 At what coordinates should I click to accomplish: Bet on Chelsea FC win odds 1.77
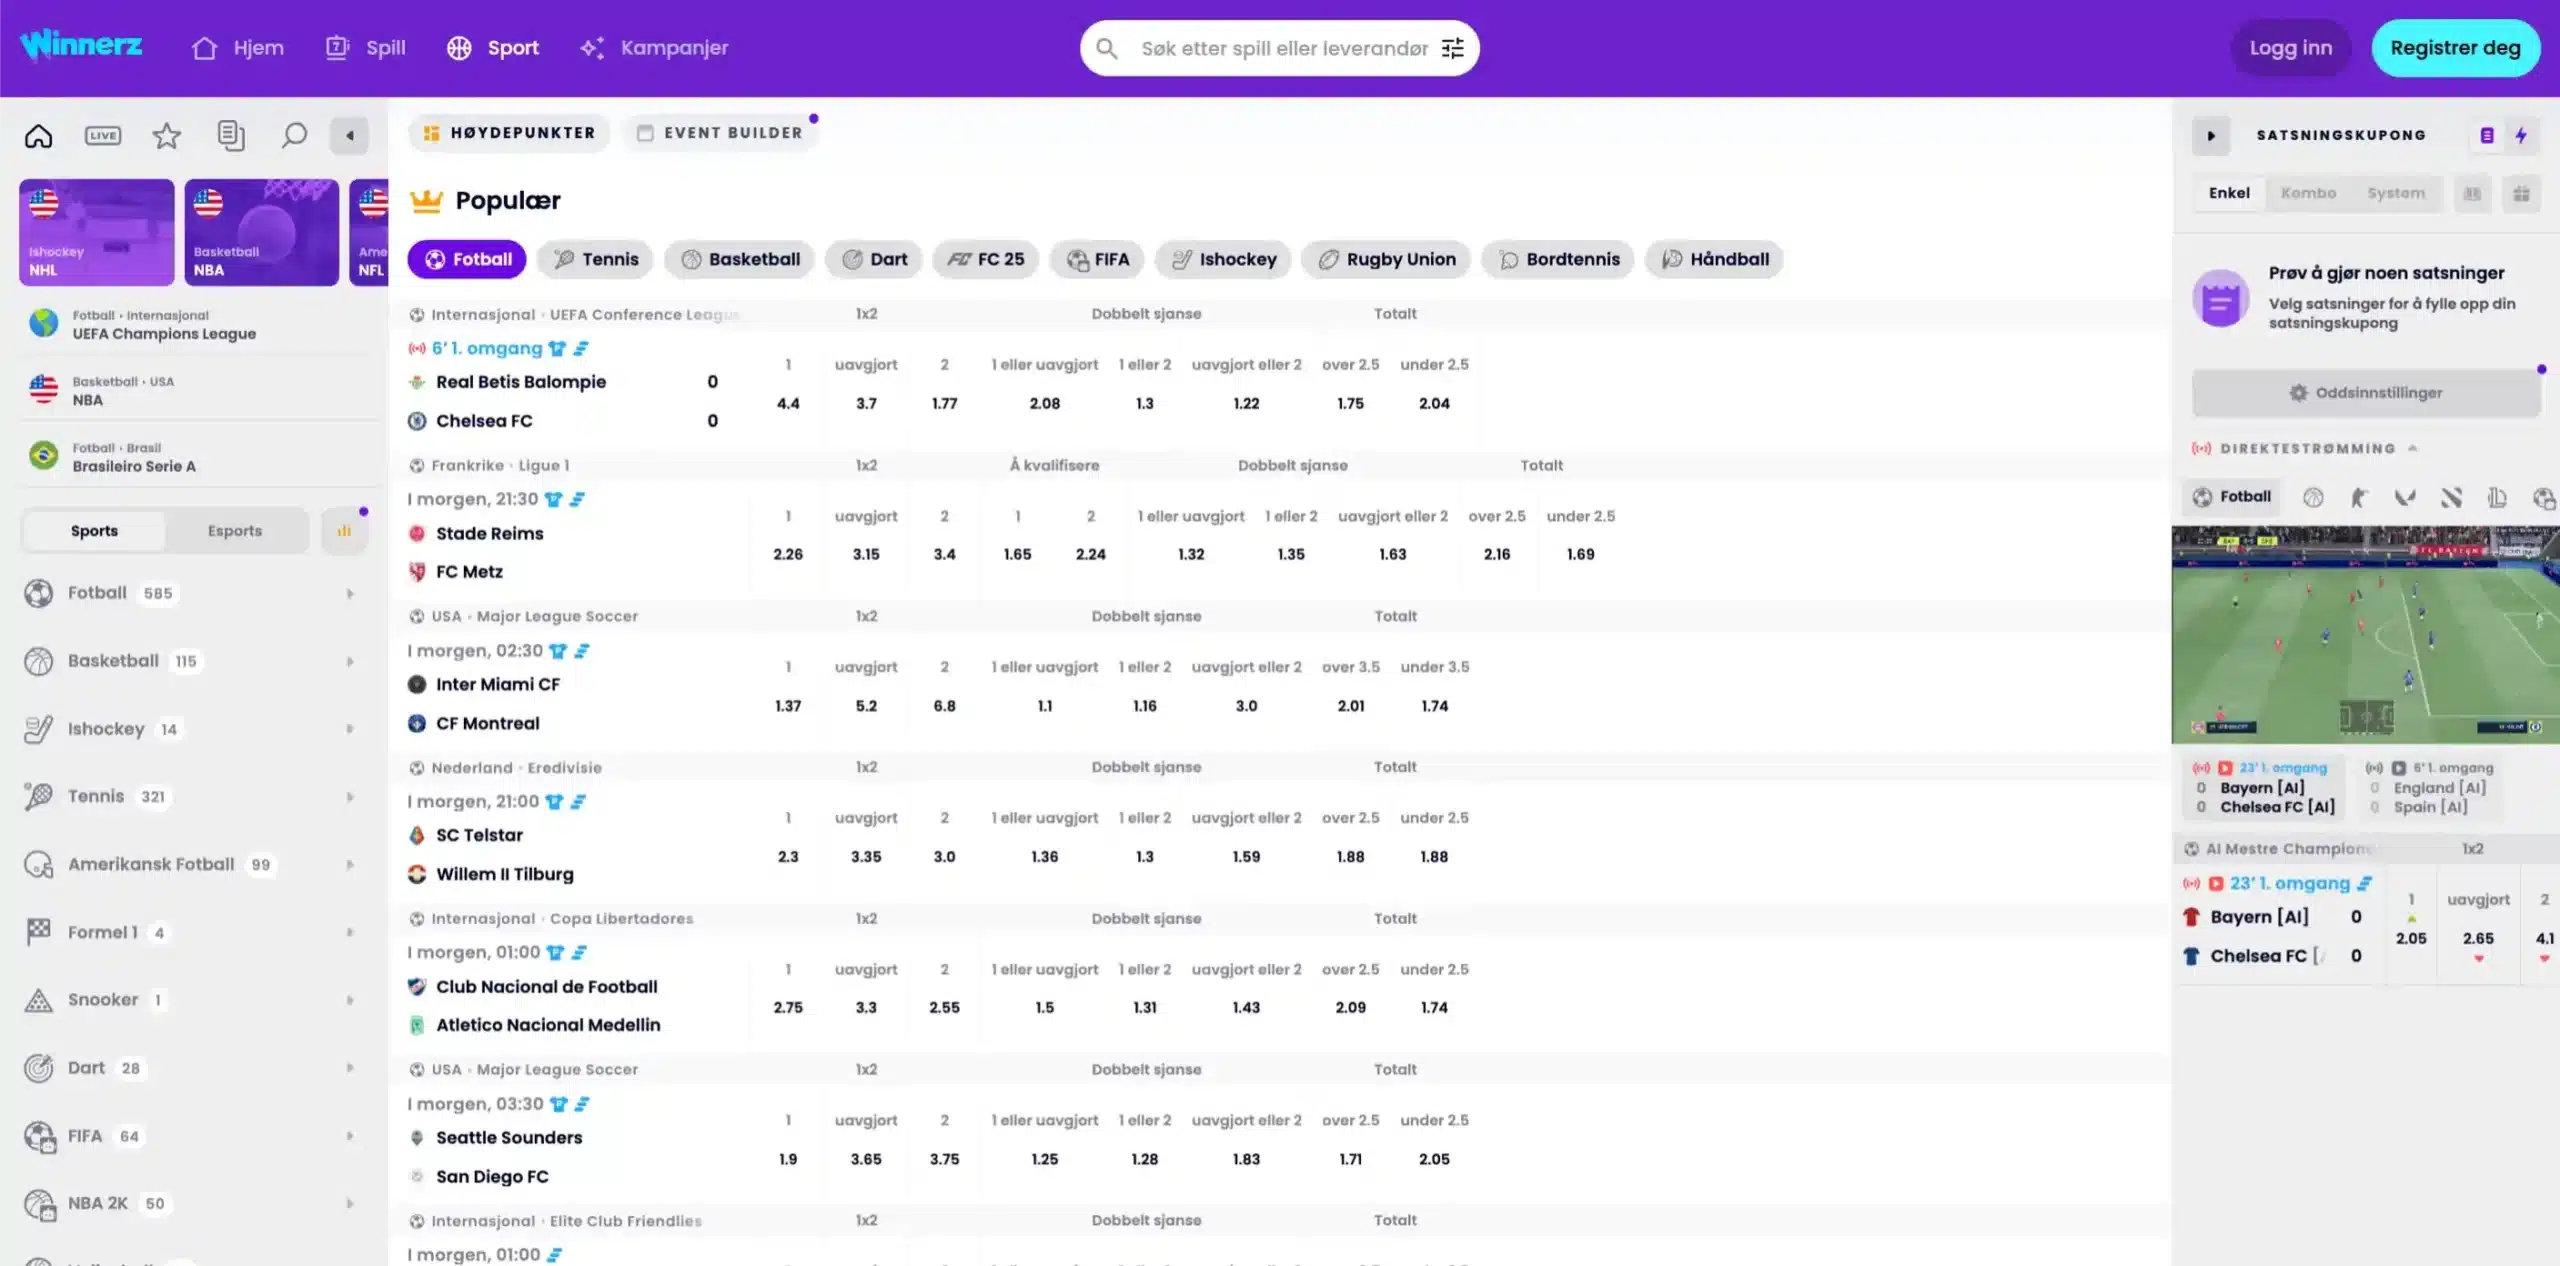(x=944, y=404)
